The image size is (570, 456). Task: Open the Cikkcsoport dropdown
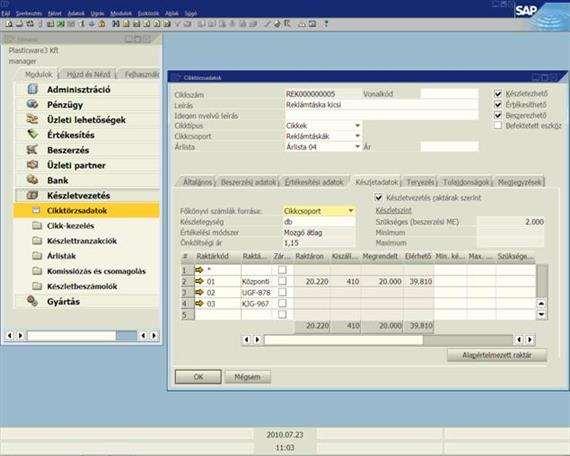click(358, 136)
